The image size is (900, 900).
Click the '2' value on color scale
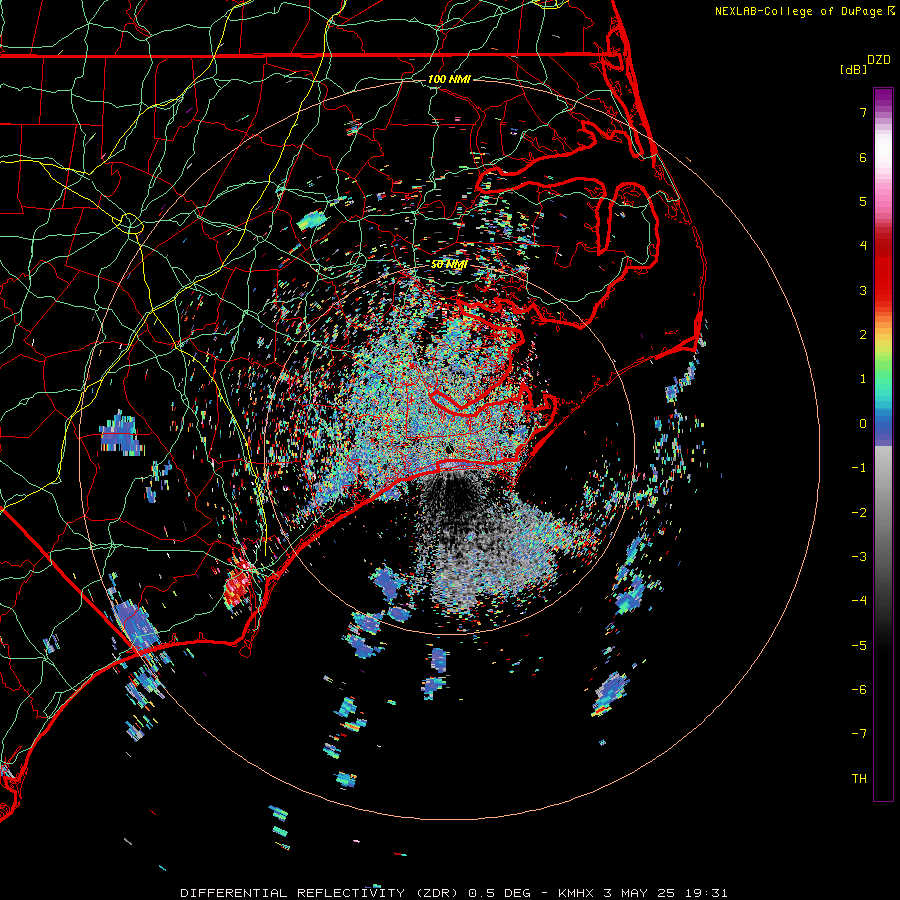pos(863,335)
